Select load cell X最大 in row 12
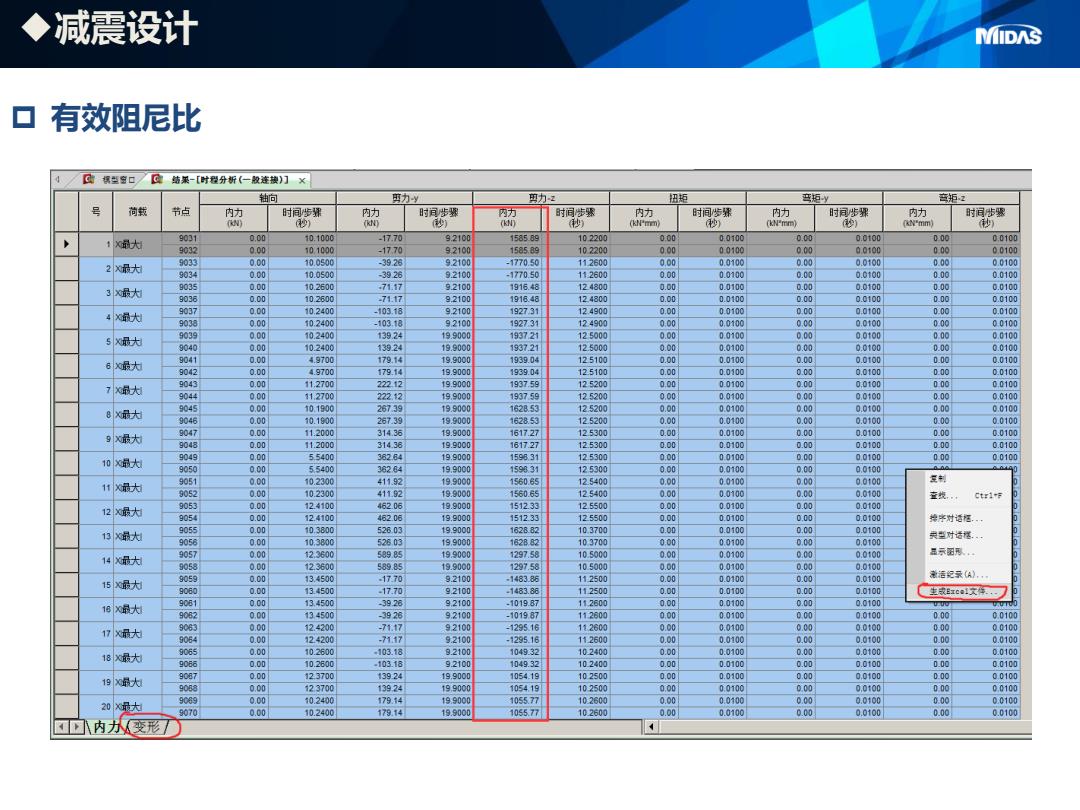This screenshot has width=1080, height=810. 138,512
